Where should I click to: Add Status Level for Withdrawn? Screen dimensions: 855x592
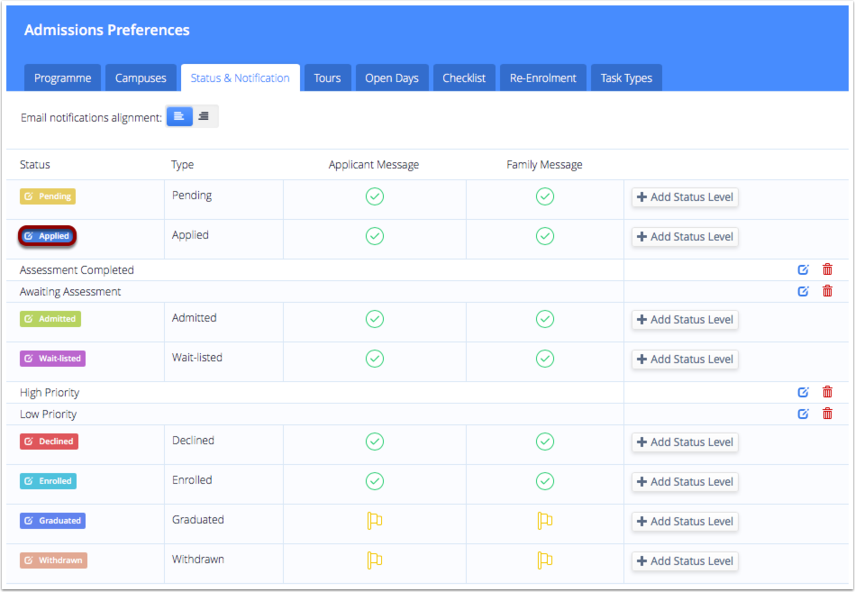point(685,561)
